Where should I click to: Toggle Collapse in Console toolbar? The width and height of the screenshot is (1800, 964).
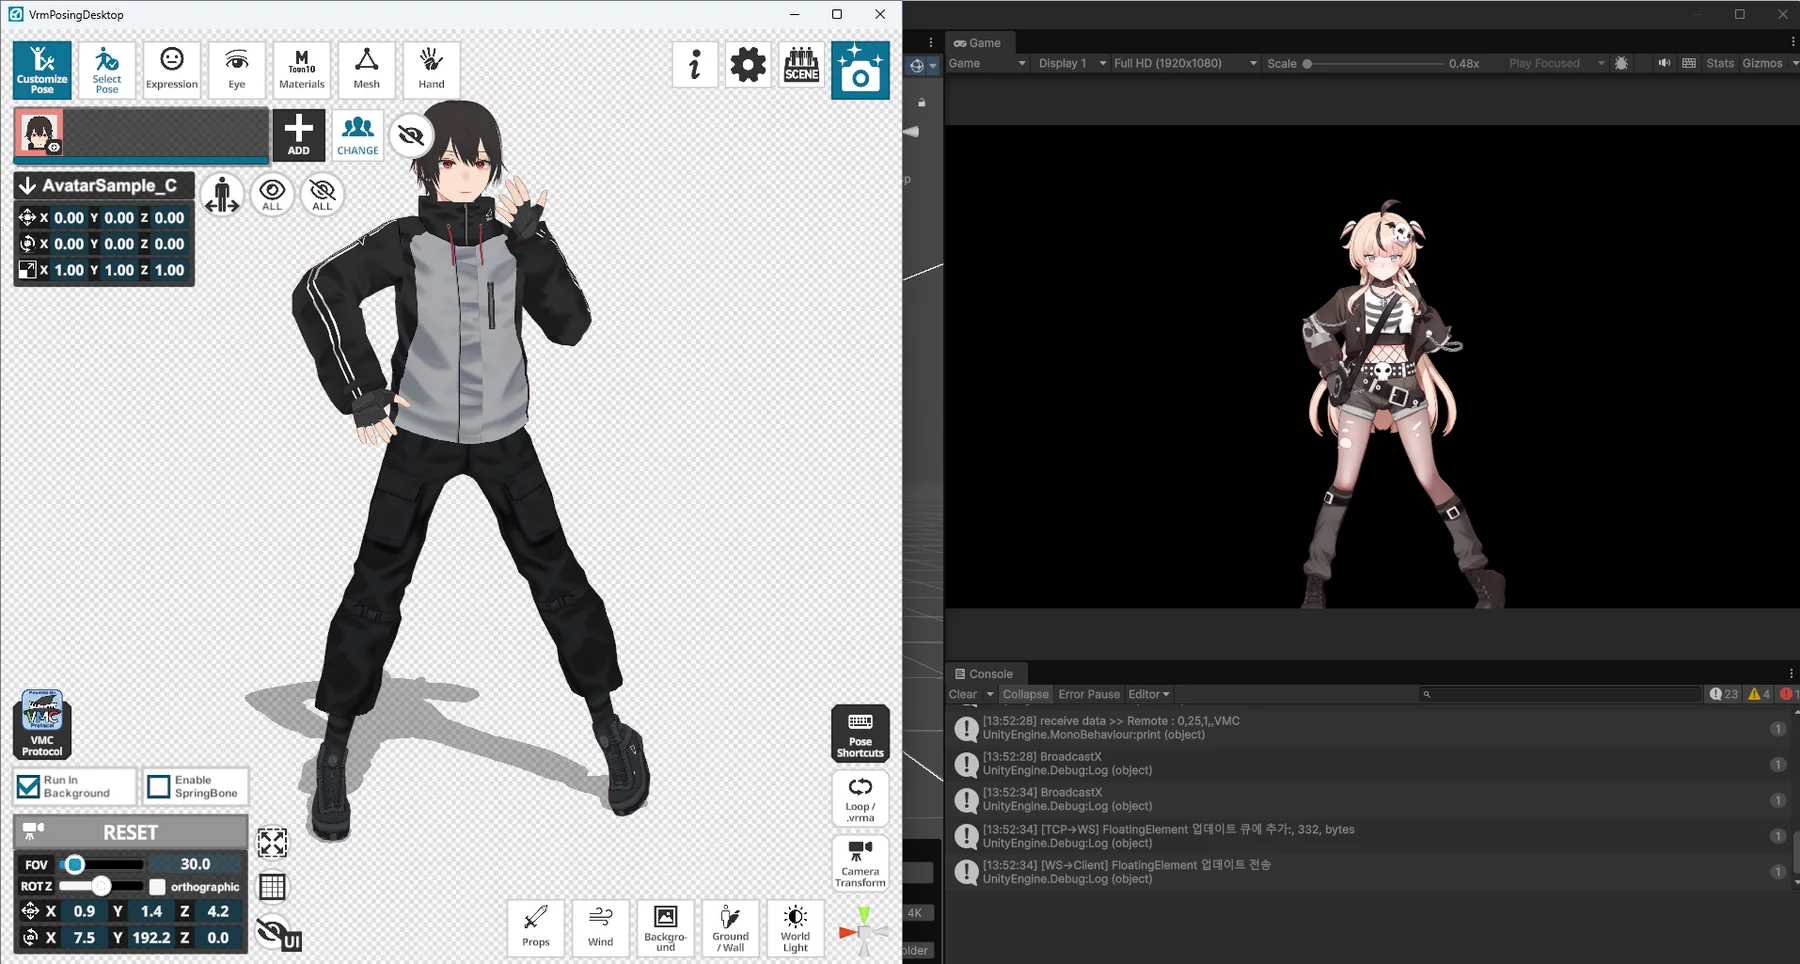click(x=1026, y=694)
